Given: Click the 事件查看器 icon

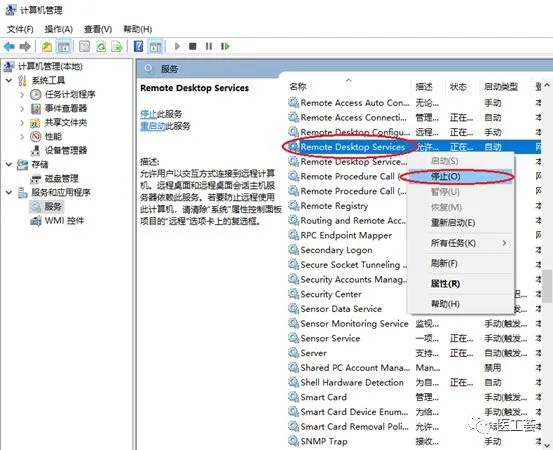Looking at the screenshot, I should point(36,109).
